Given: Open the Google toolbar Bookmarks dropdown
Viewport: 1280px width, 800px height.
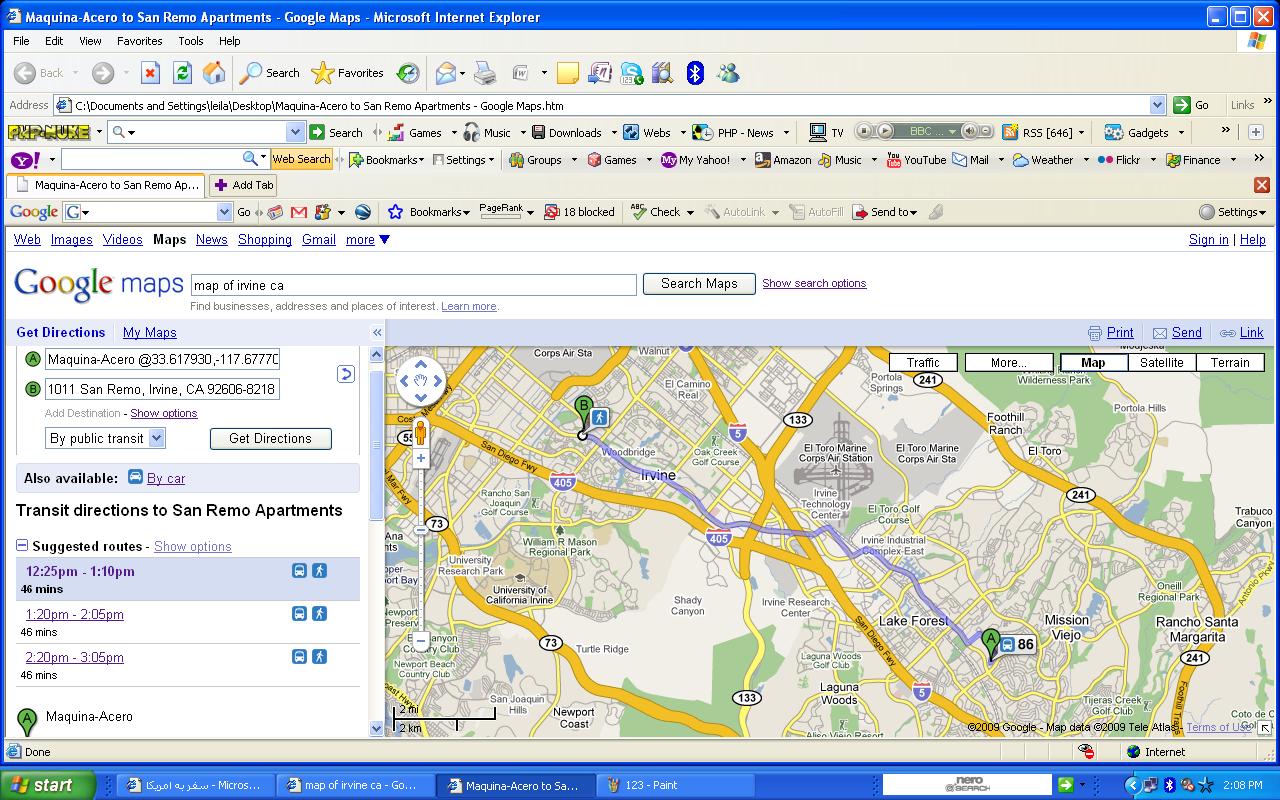Looking at the screenshot, I should tap(429, 212).
